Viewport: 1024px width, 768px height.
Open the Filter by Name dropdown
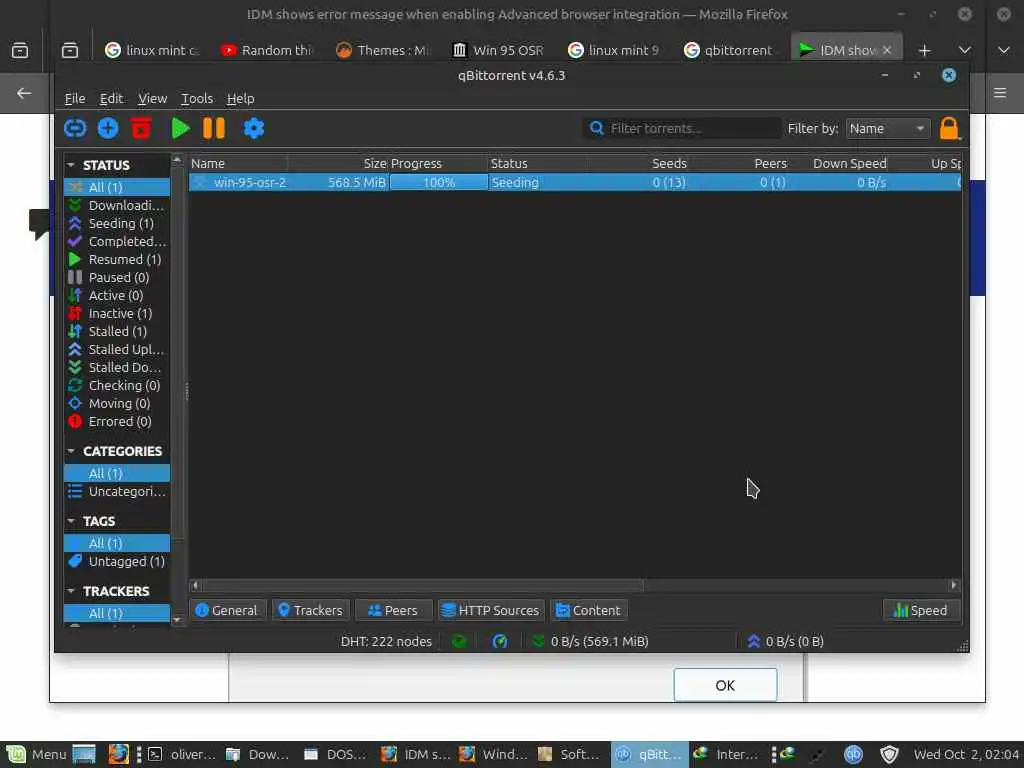coord(888,129)
